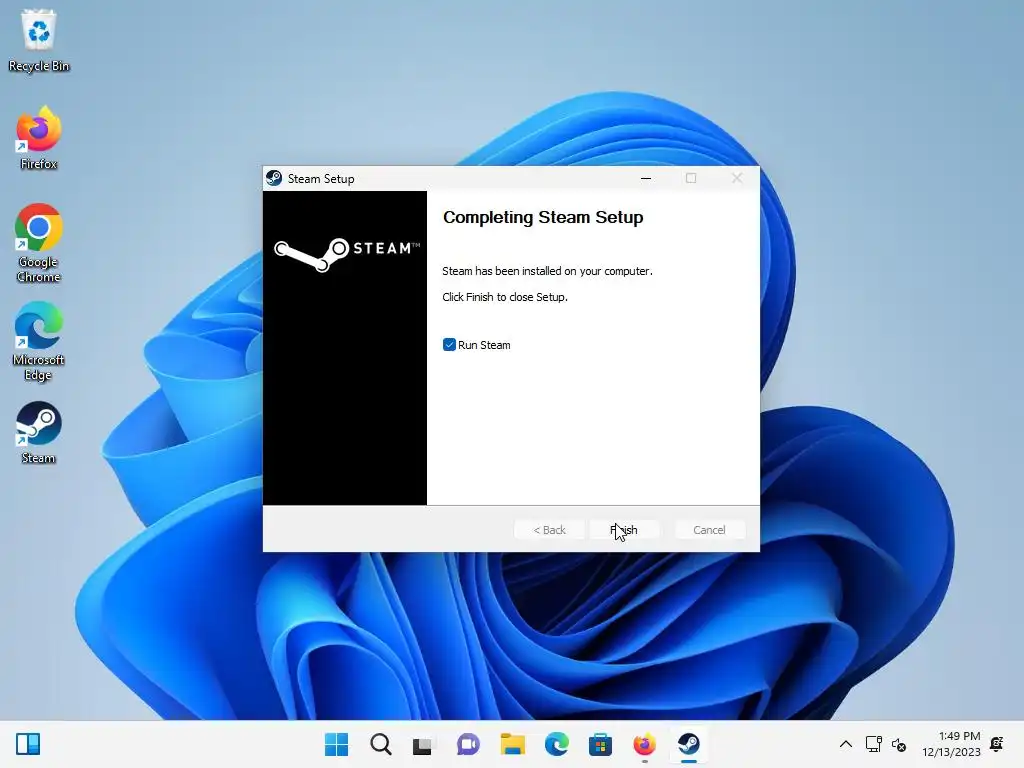Select the Firefox desktop shortcut

click(x=39, y=138)
